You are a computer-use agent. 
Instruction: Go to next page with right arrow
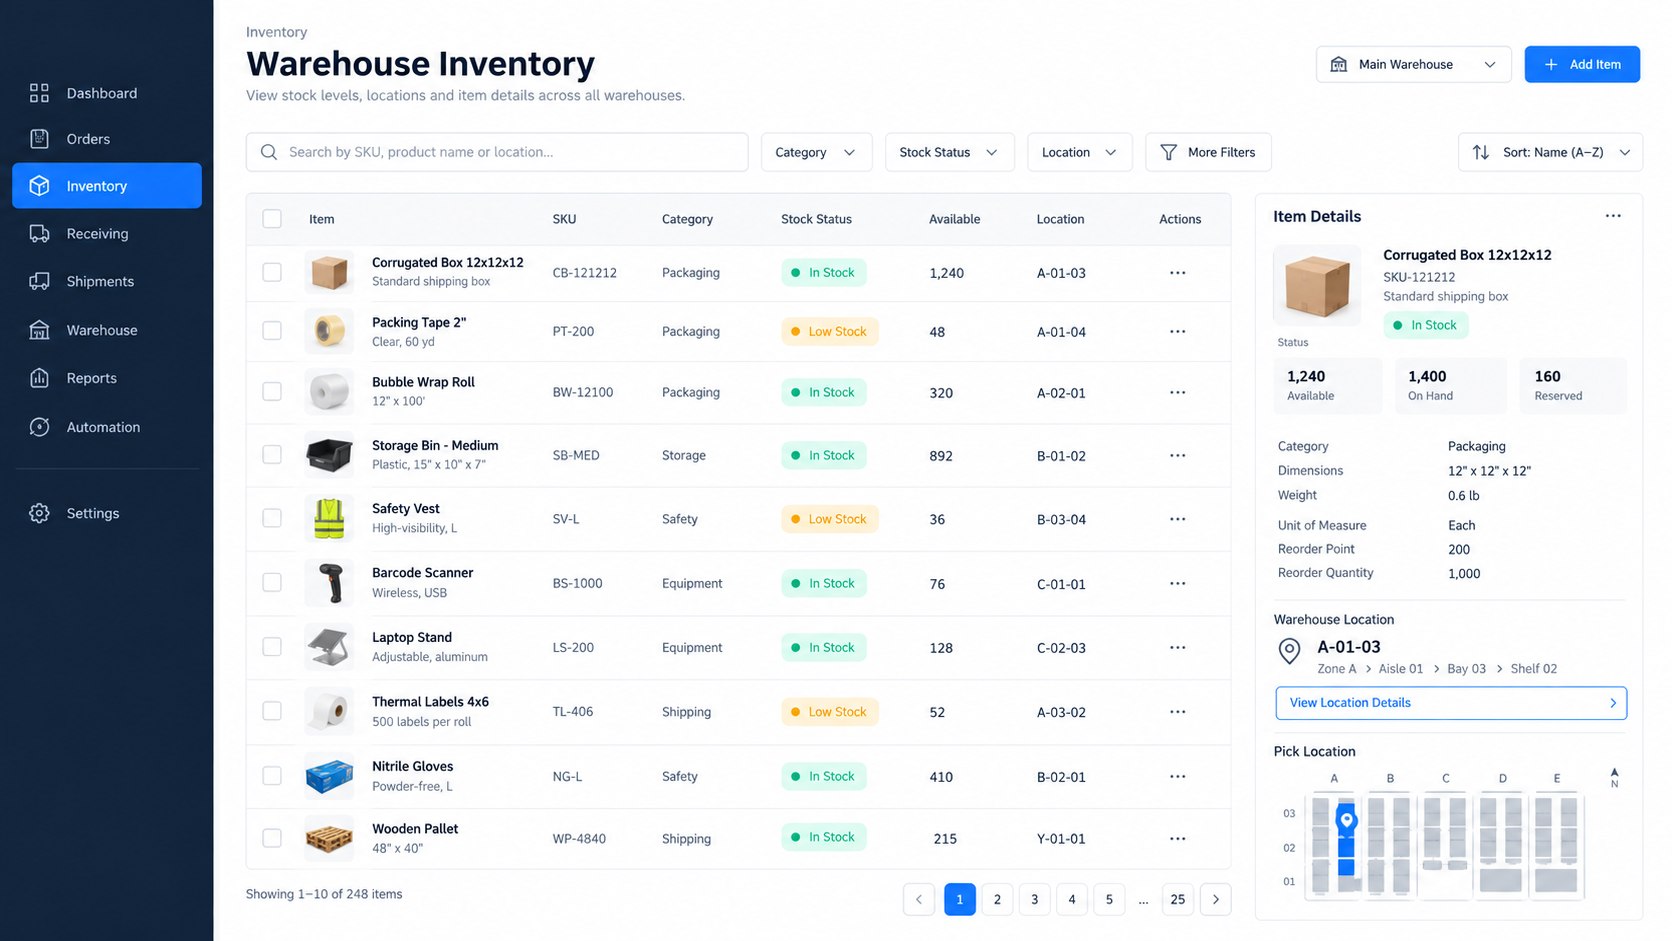(1215, 899)
